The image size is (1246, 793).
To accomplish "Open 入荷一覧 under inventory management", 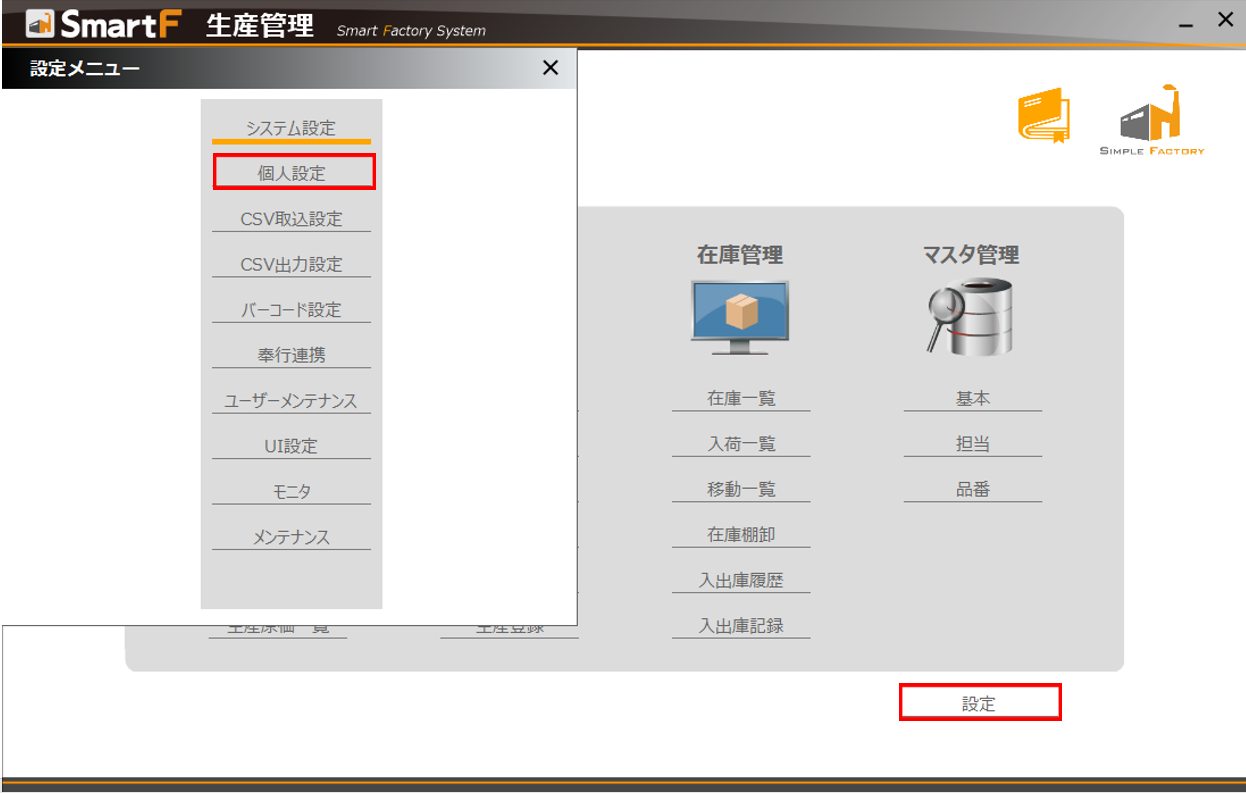I will pos(741,444).
